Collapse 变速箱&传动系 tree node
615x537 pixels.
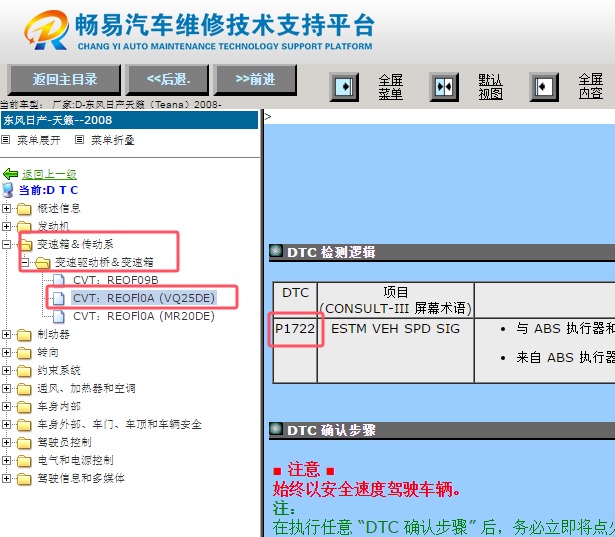point(6,244)
